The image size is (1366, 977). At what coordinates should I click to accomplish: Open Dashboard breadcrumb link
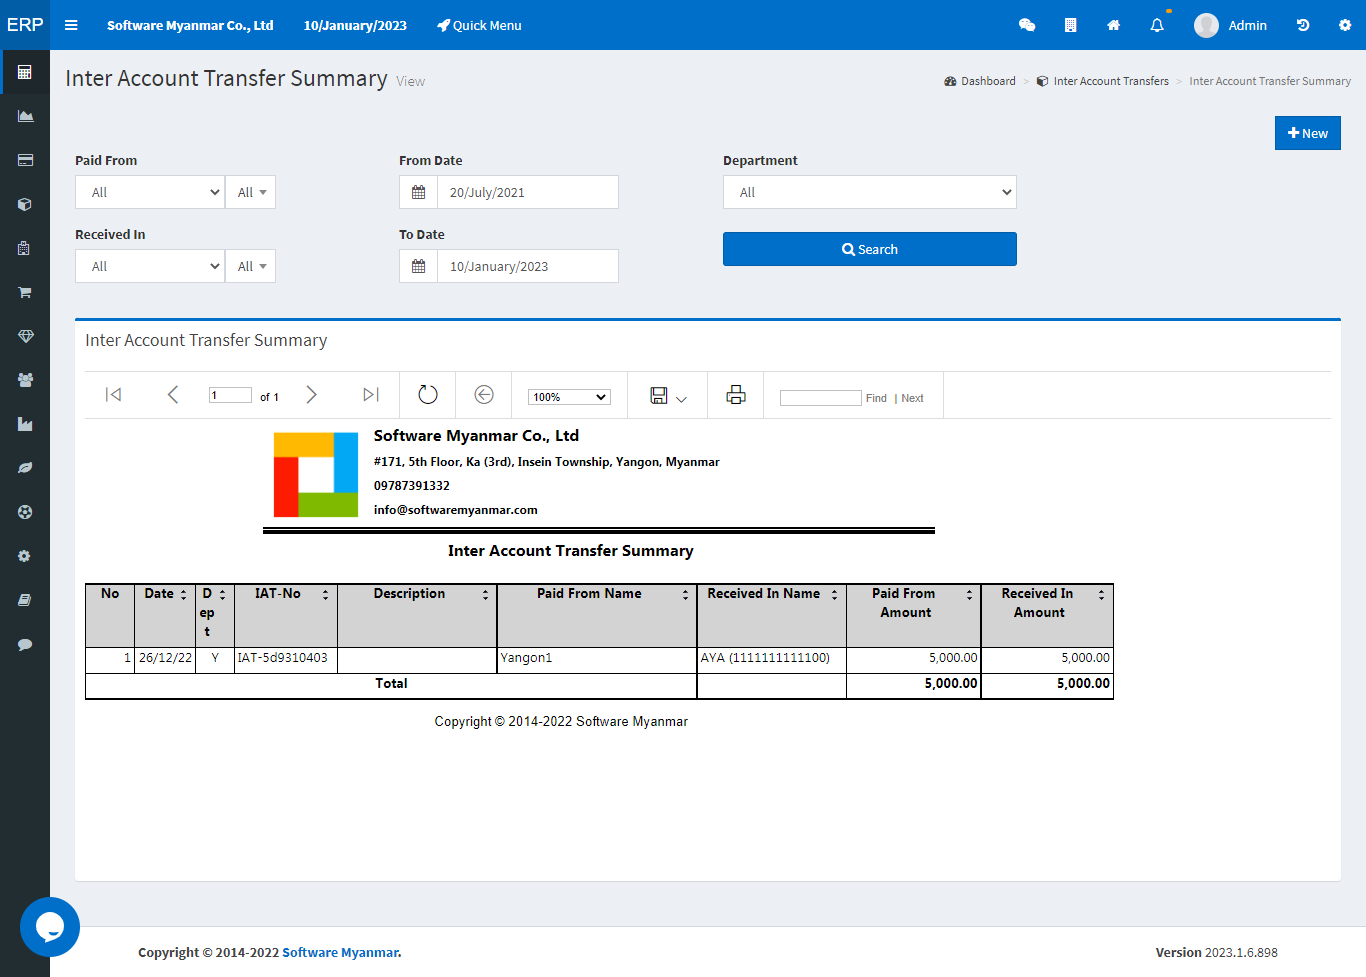[x=980, y=81]
